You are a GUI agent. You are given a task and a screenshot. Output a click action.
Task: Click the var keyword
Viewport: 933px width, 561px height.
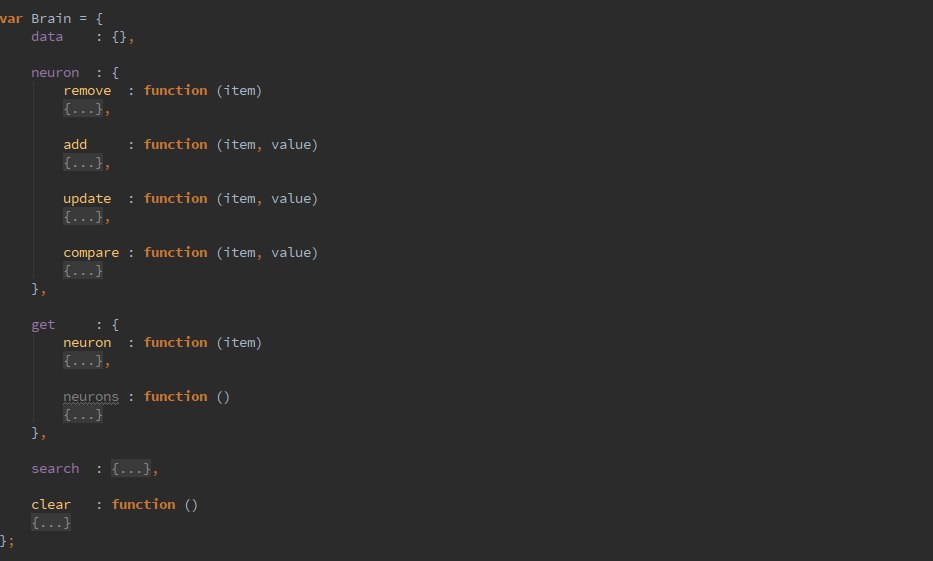(11, 18)
